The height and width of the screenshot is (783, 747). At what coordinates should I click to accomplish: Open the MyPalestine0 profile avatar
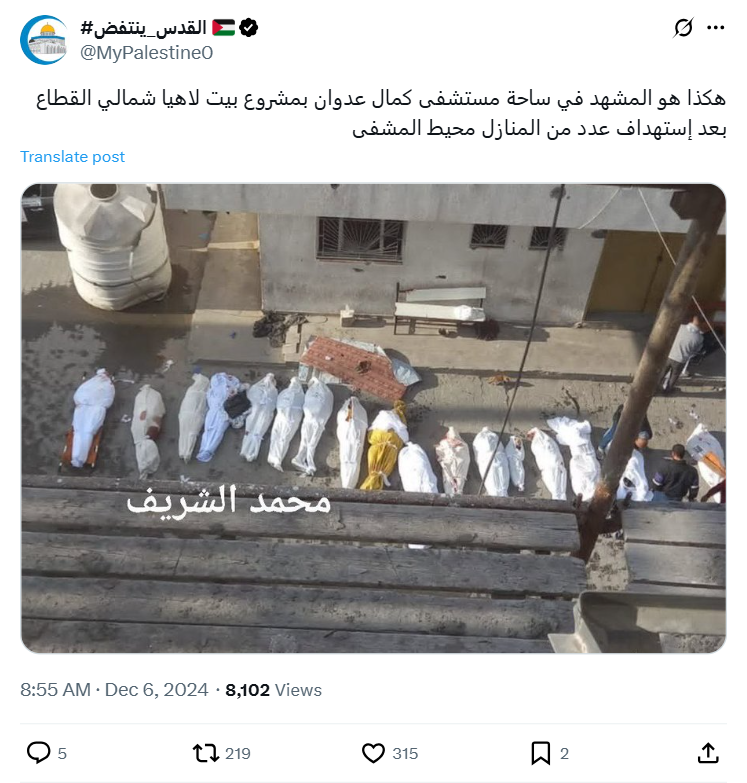(x=44, y=40)
